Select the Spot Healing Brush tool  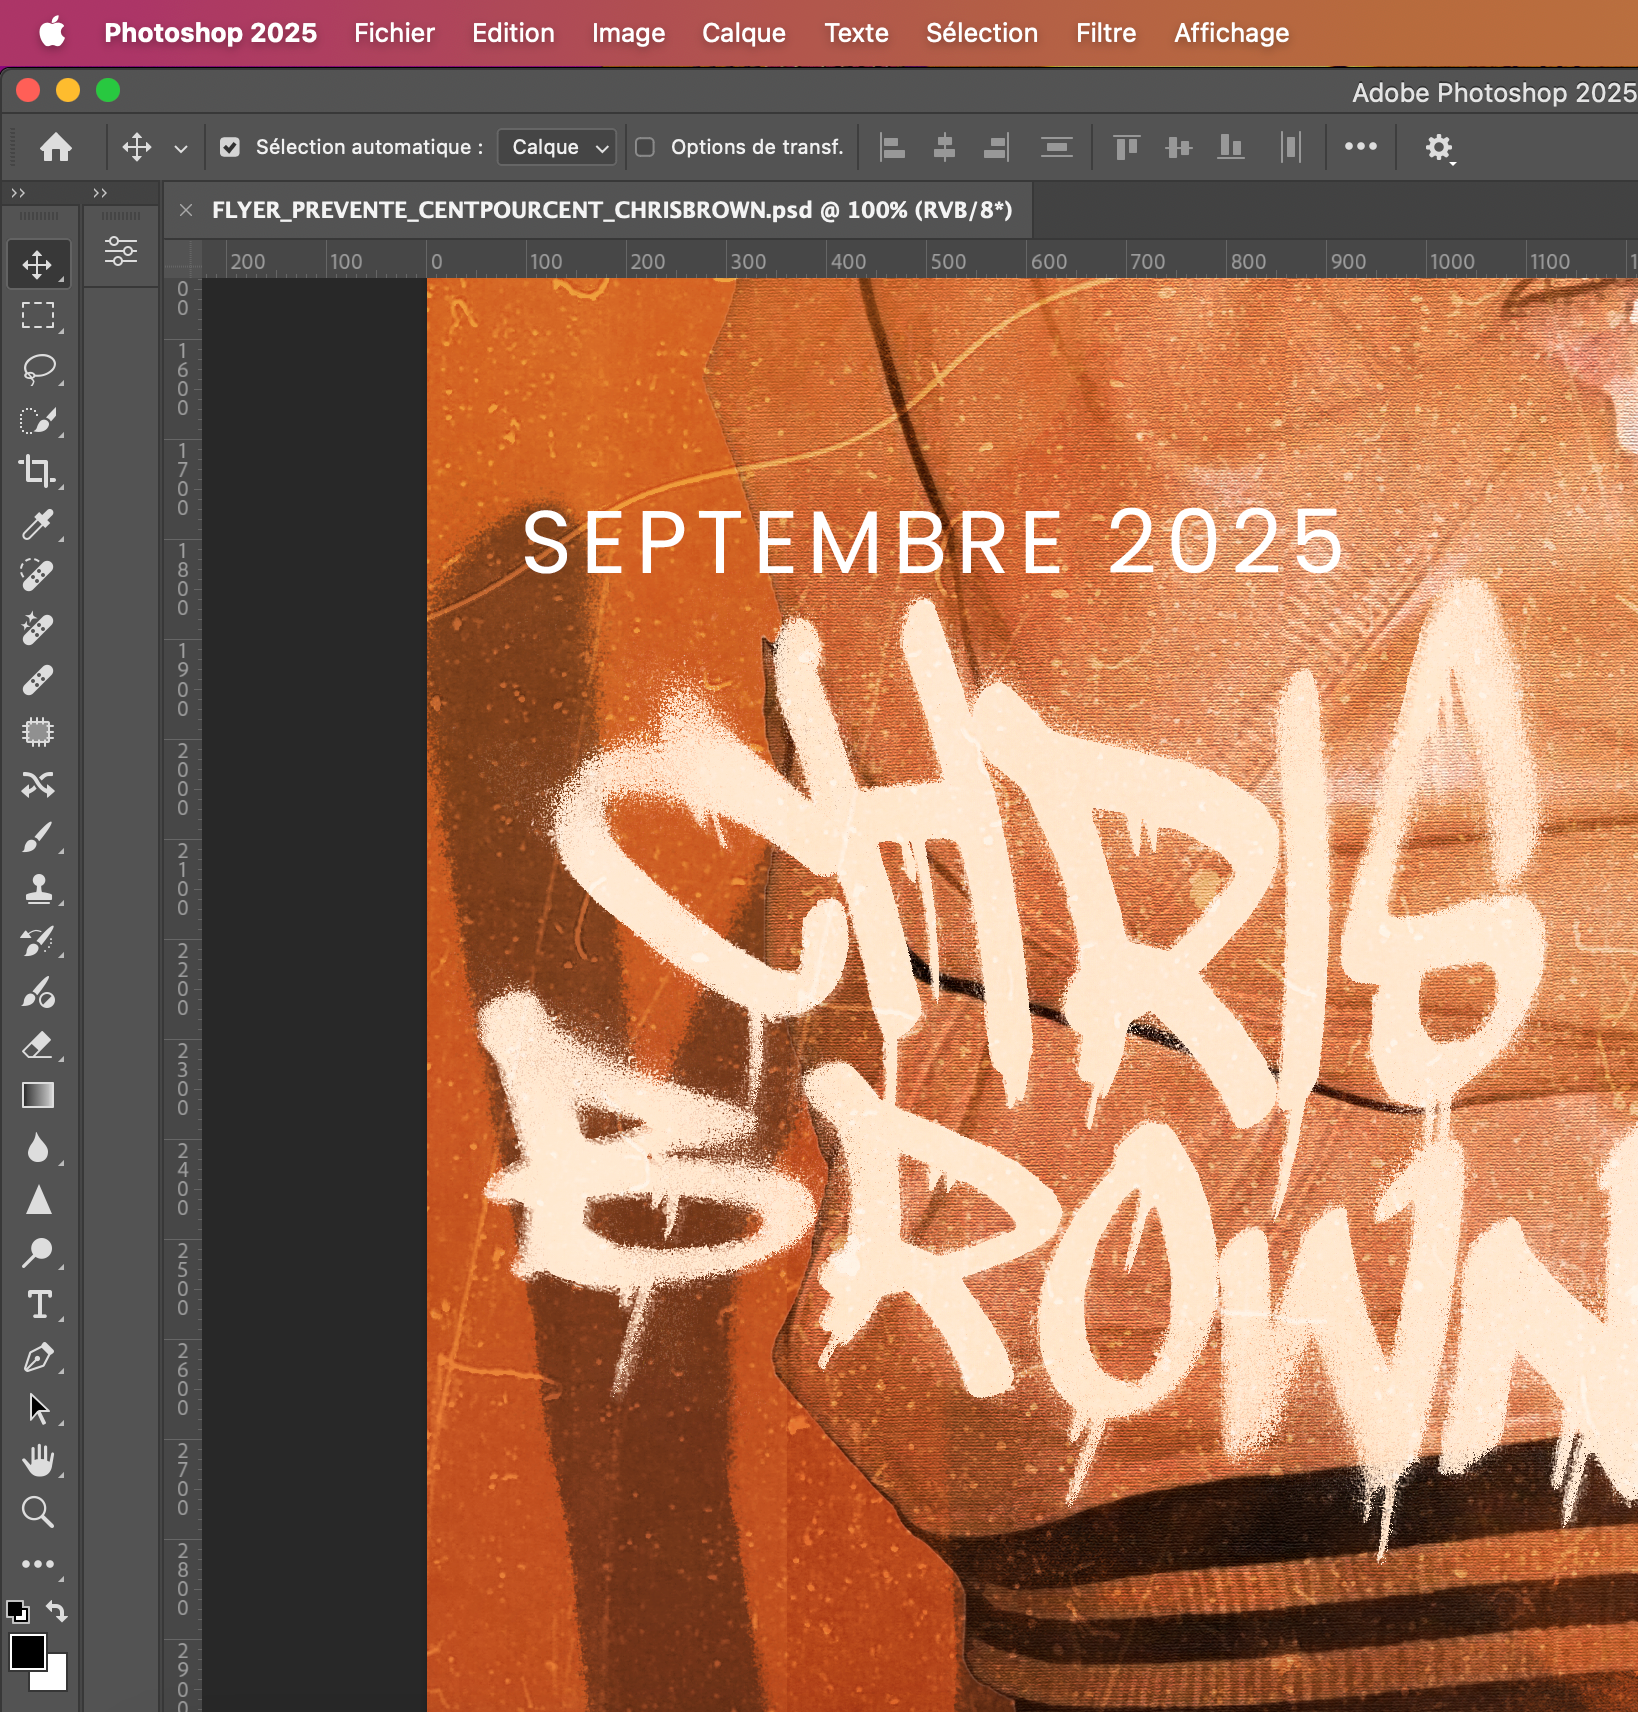coord(38,576)
